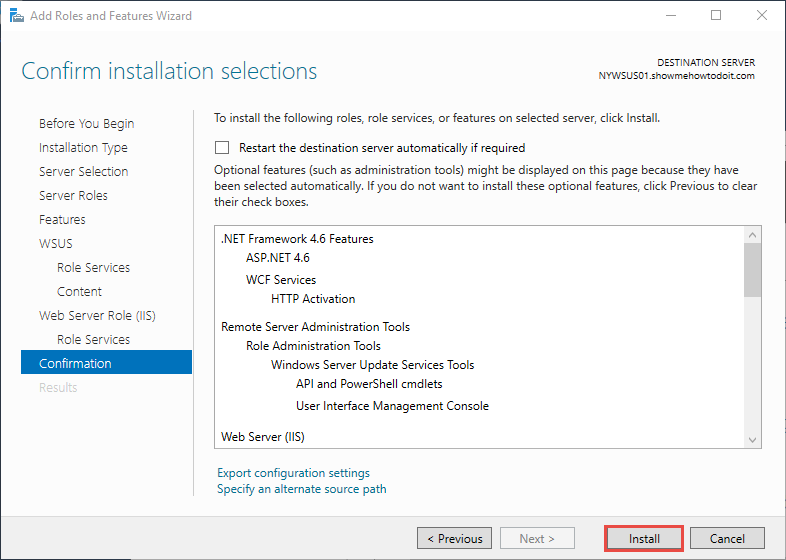
Task: Go to Web Server Role (IIS) step
Action: [97, 316]
